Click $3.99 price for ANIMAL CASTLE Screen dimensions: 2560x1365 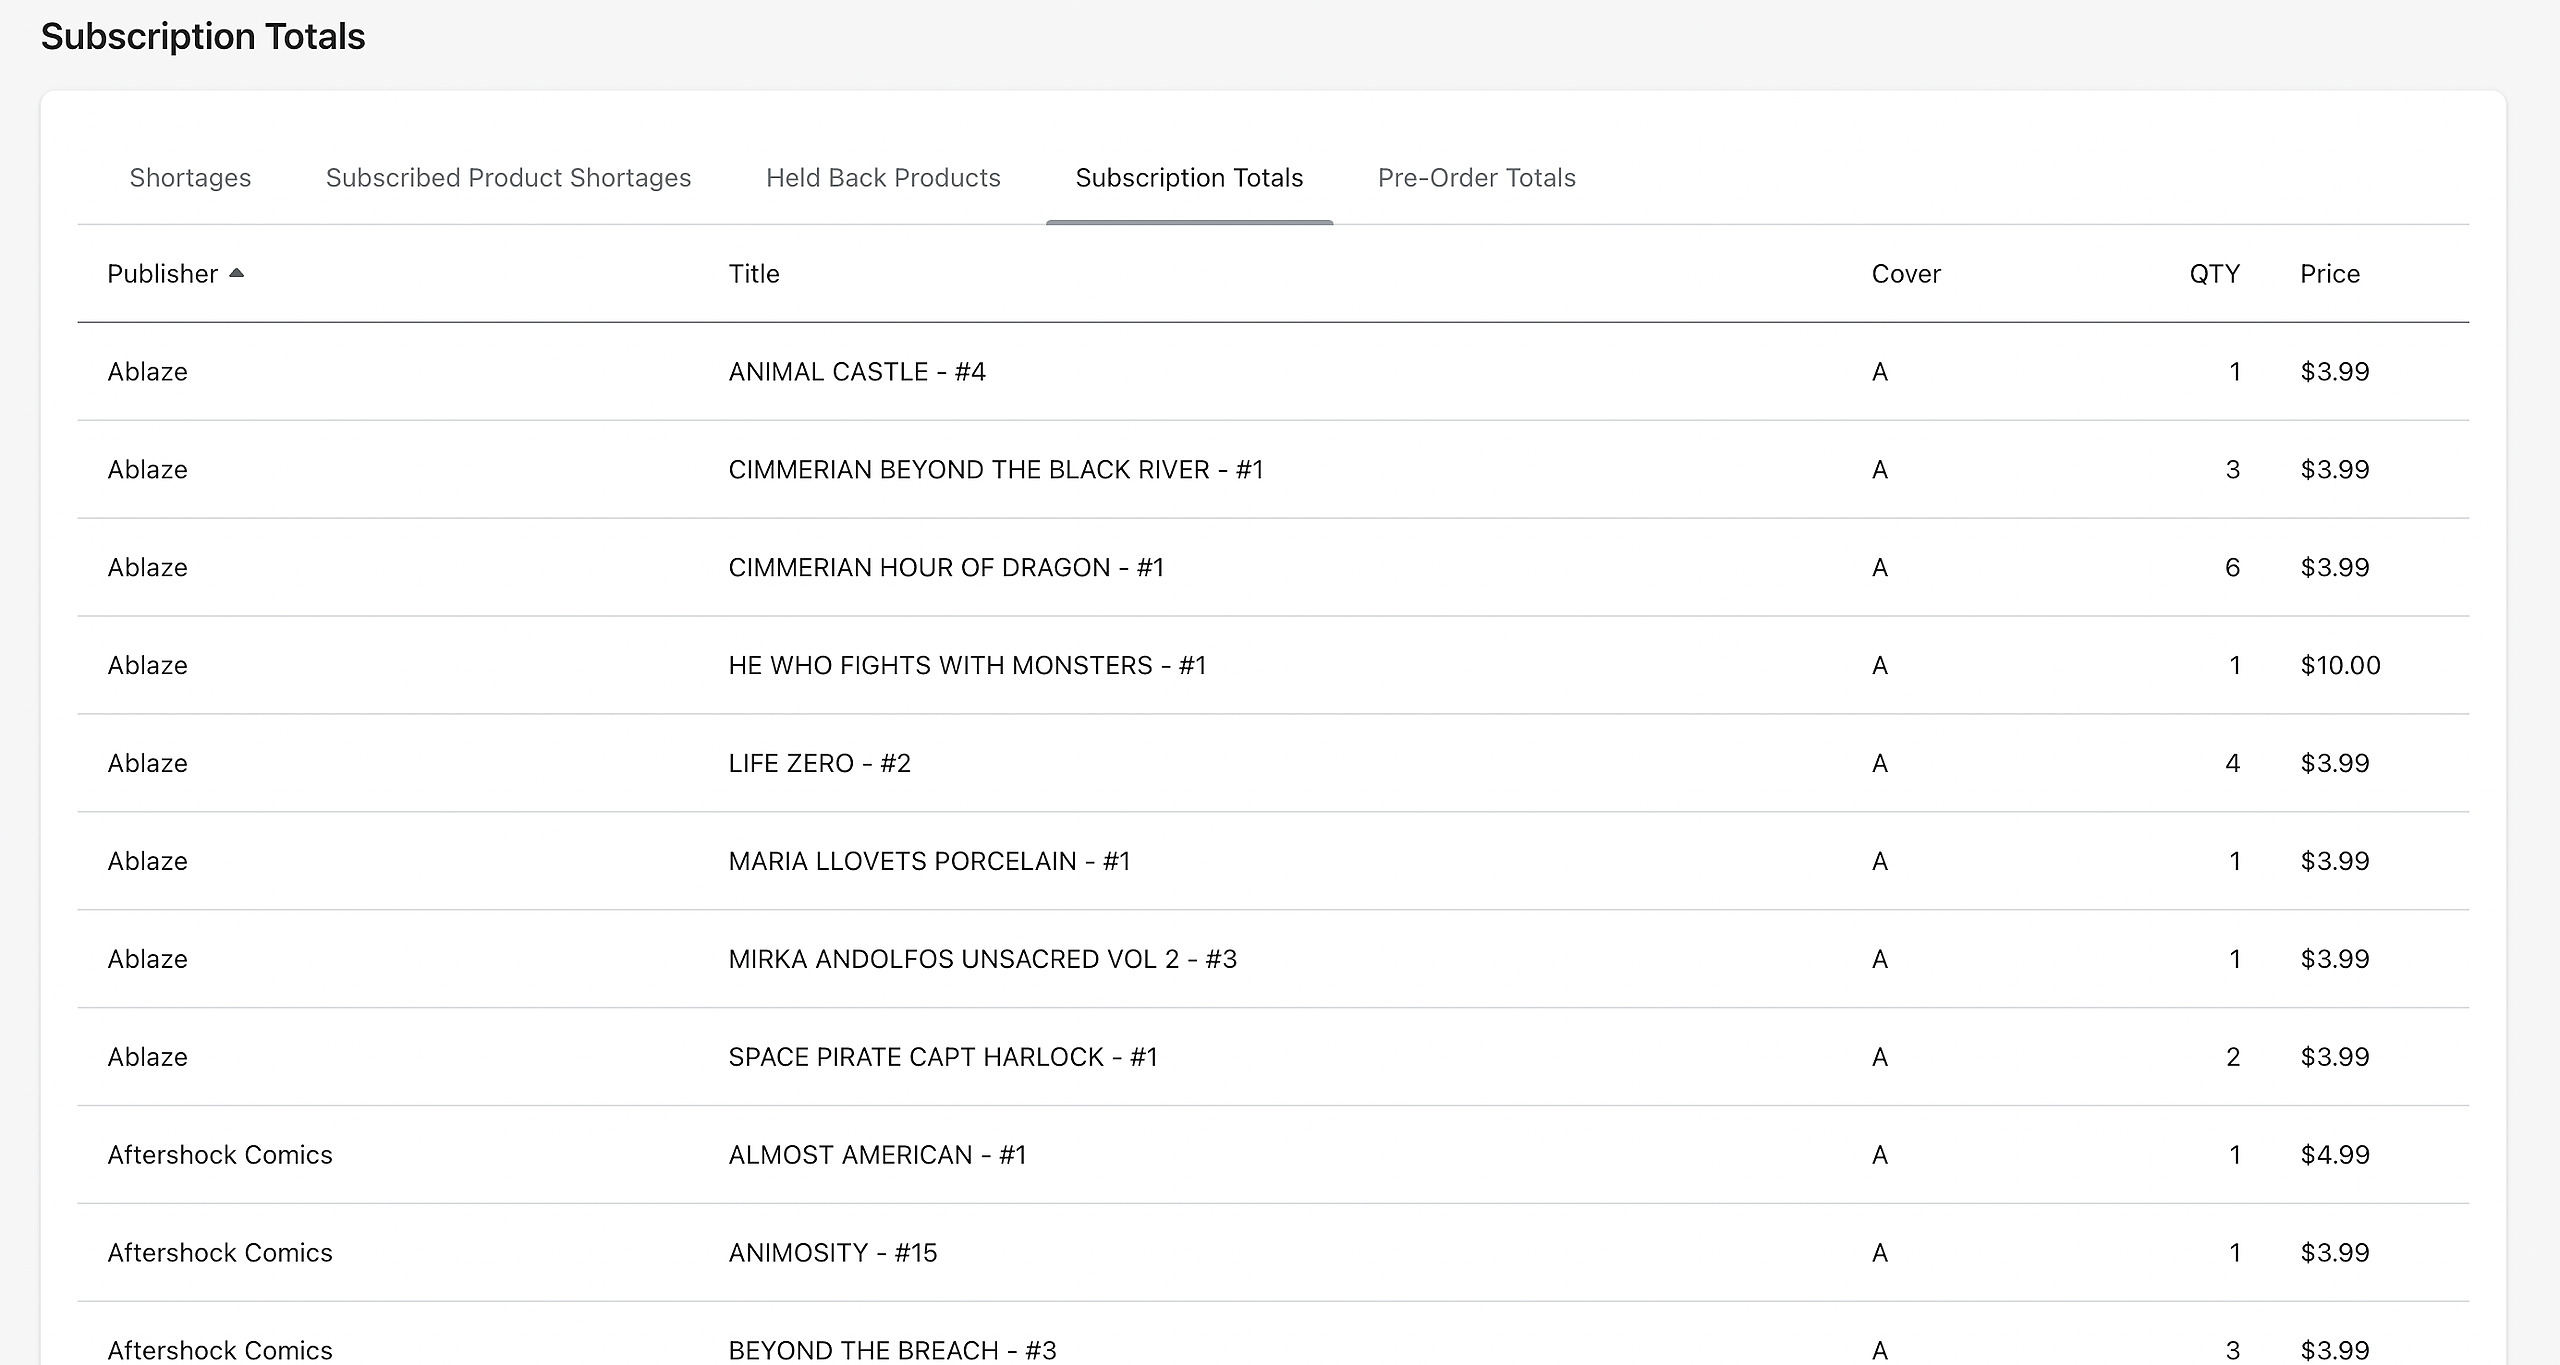tap(2335, 372)
